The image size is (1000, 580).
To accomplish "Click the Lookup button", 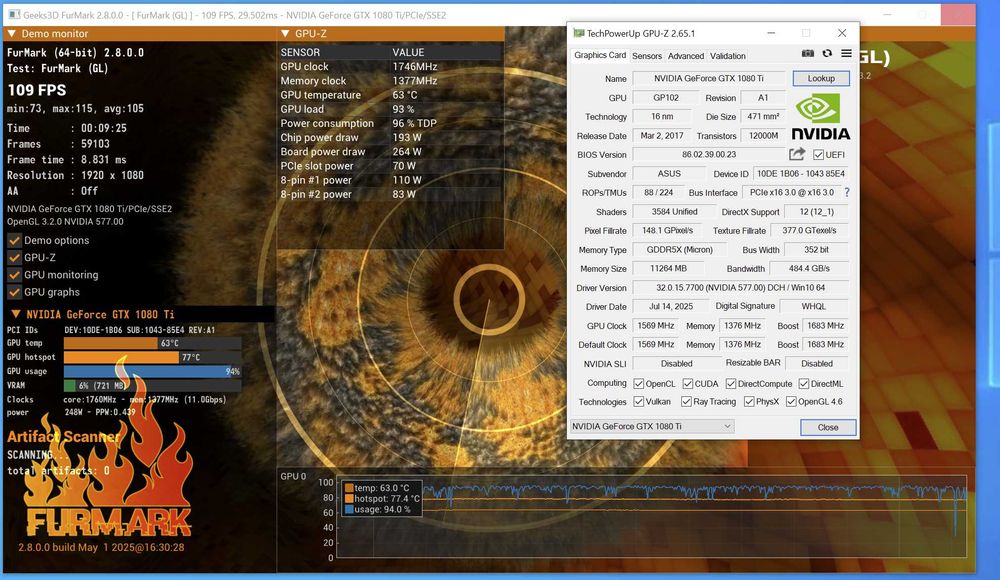I will coord(821,78).
